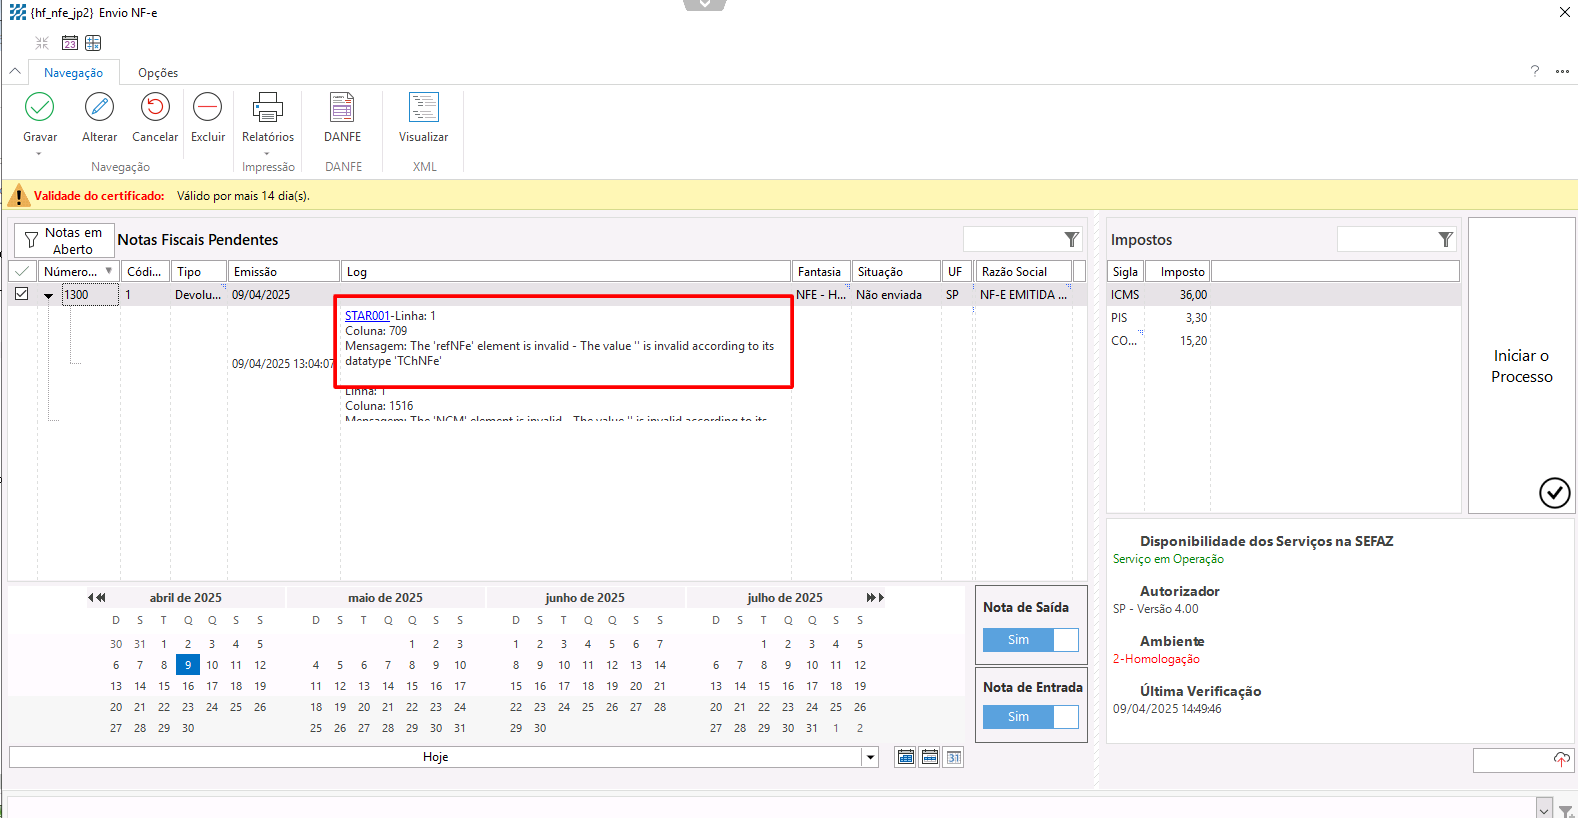
Task: Collapse the ribbon with the chevron
Action: 15,72
